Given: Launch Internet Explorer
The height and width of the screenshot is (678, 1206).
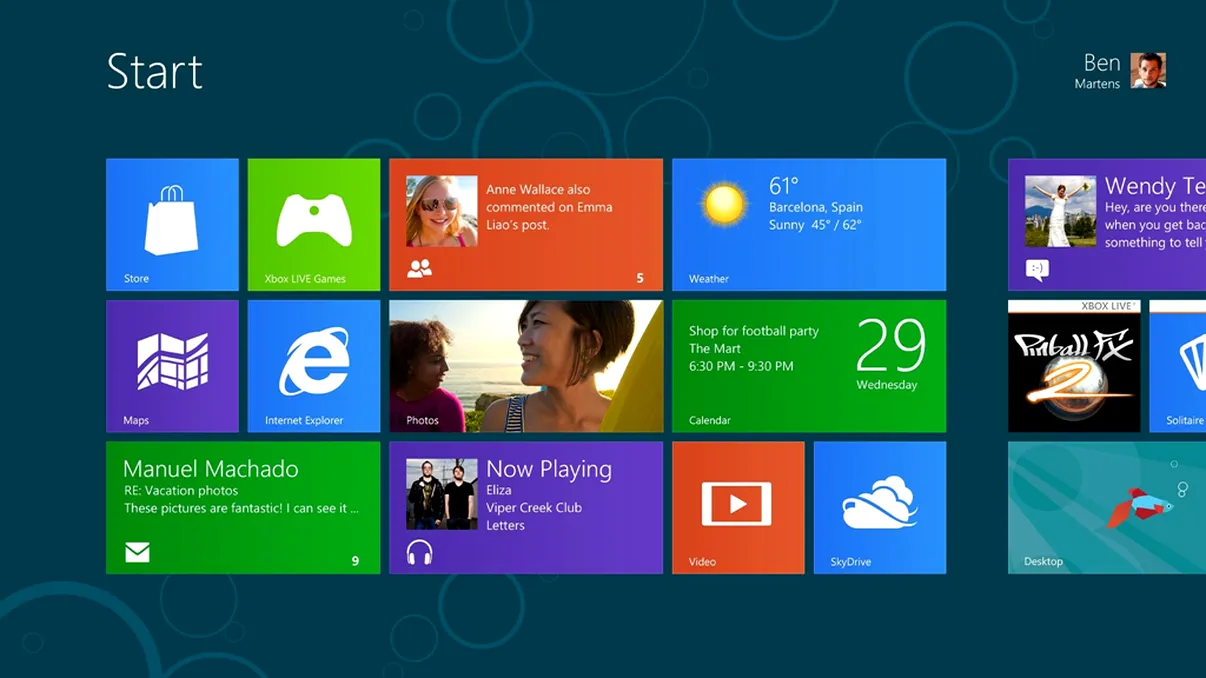Looking at the screenshot, I should pos(313,366).
